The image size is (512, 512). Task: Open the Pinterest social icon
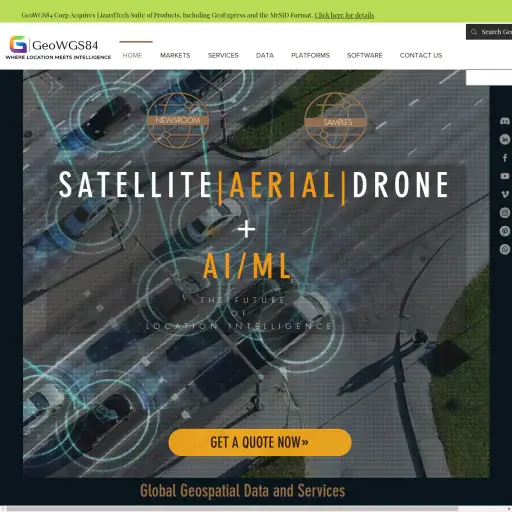coord(505,231)
